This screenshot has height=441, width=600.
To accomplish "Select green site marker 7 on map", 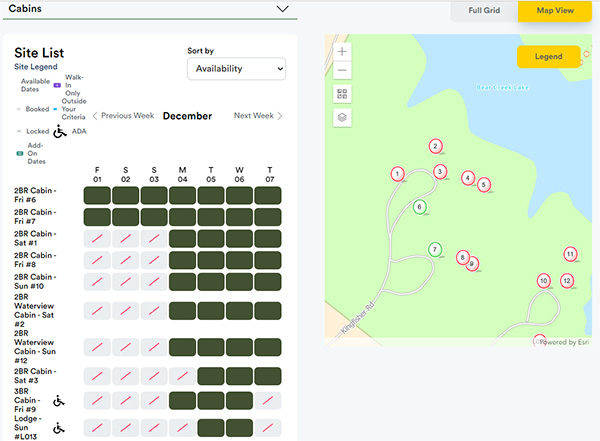I will (x=435, y=249).
